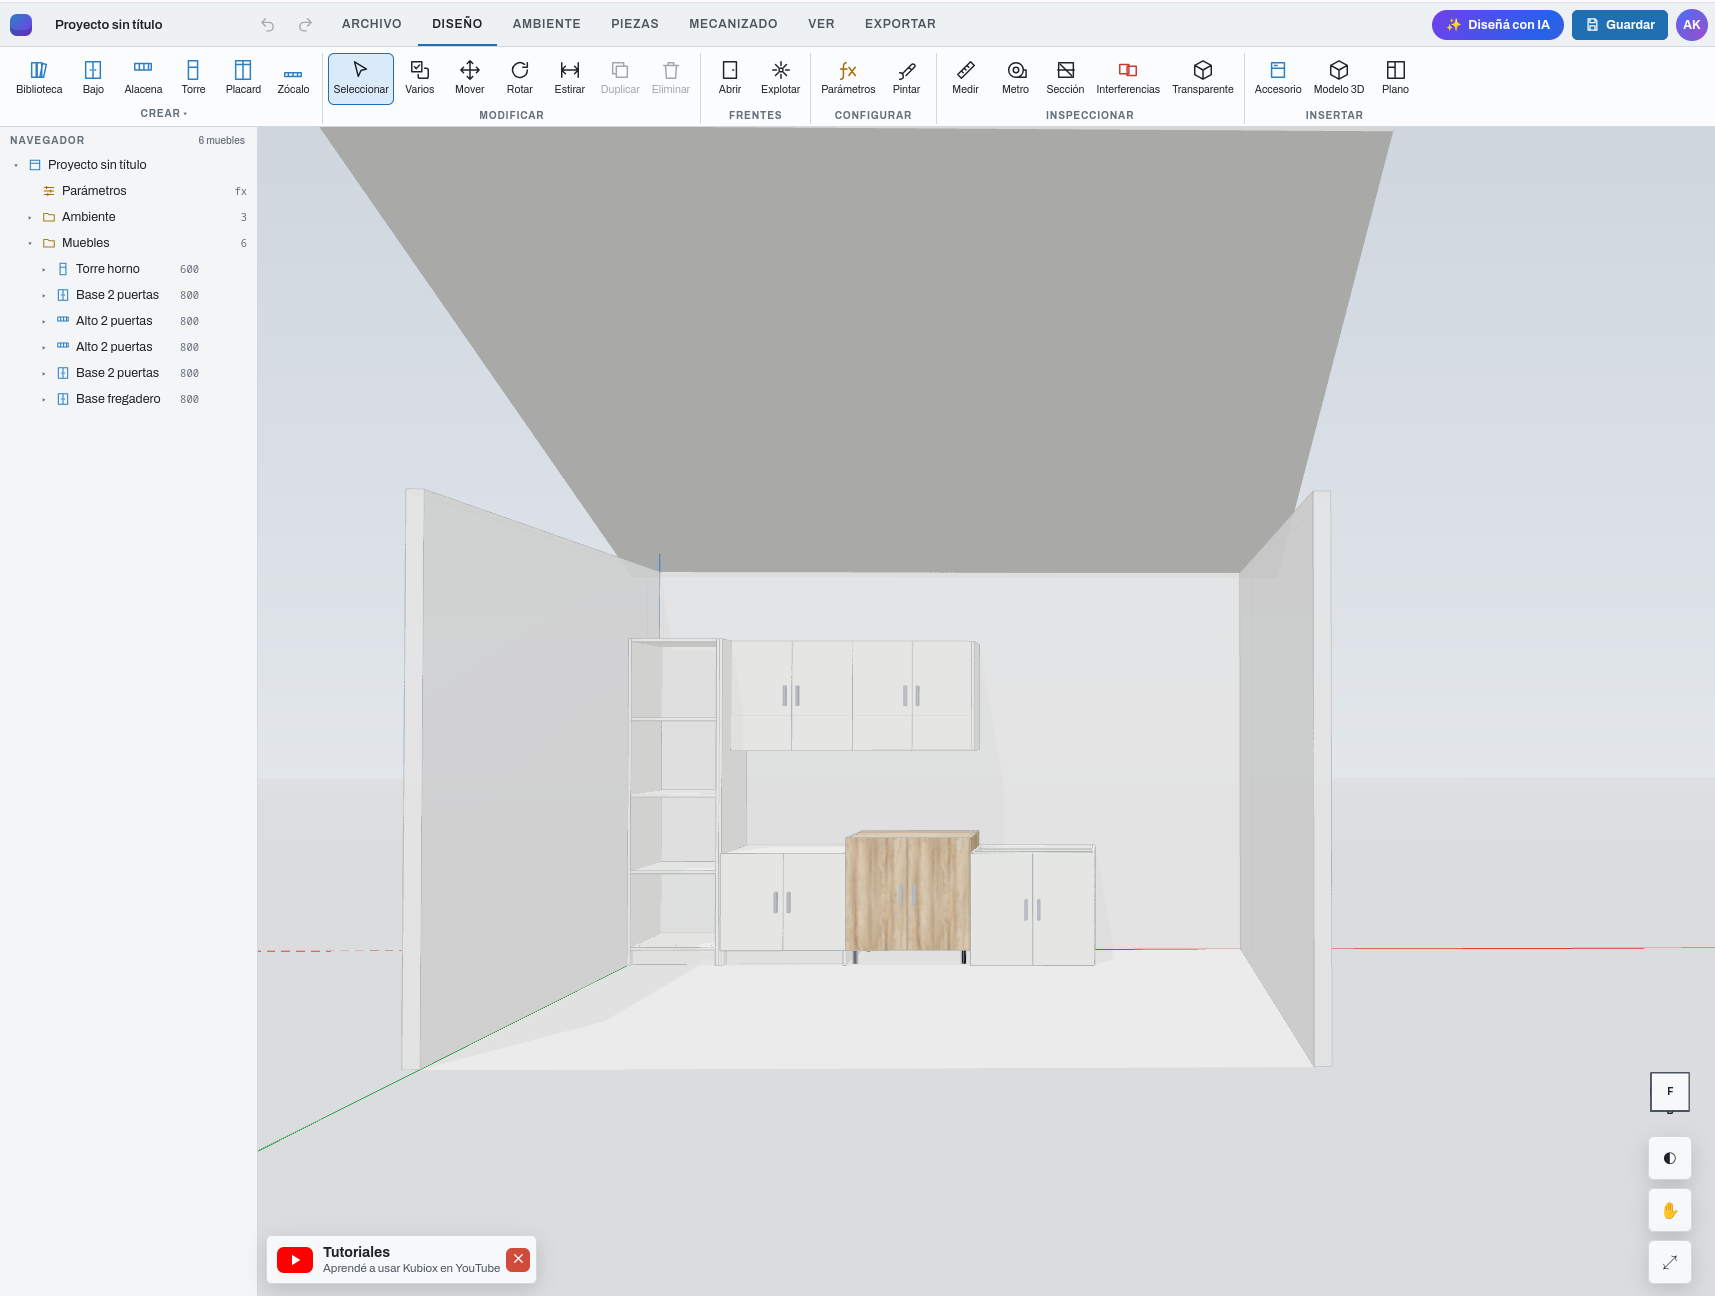
Task: Collapse the Muebles folder
Action: point(30,243)
